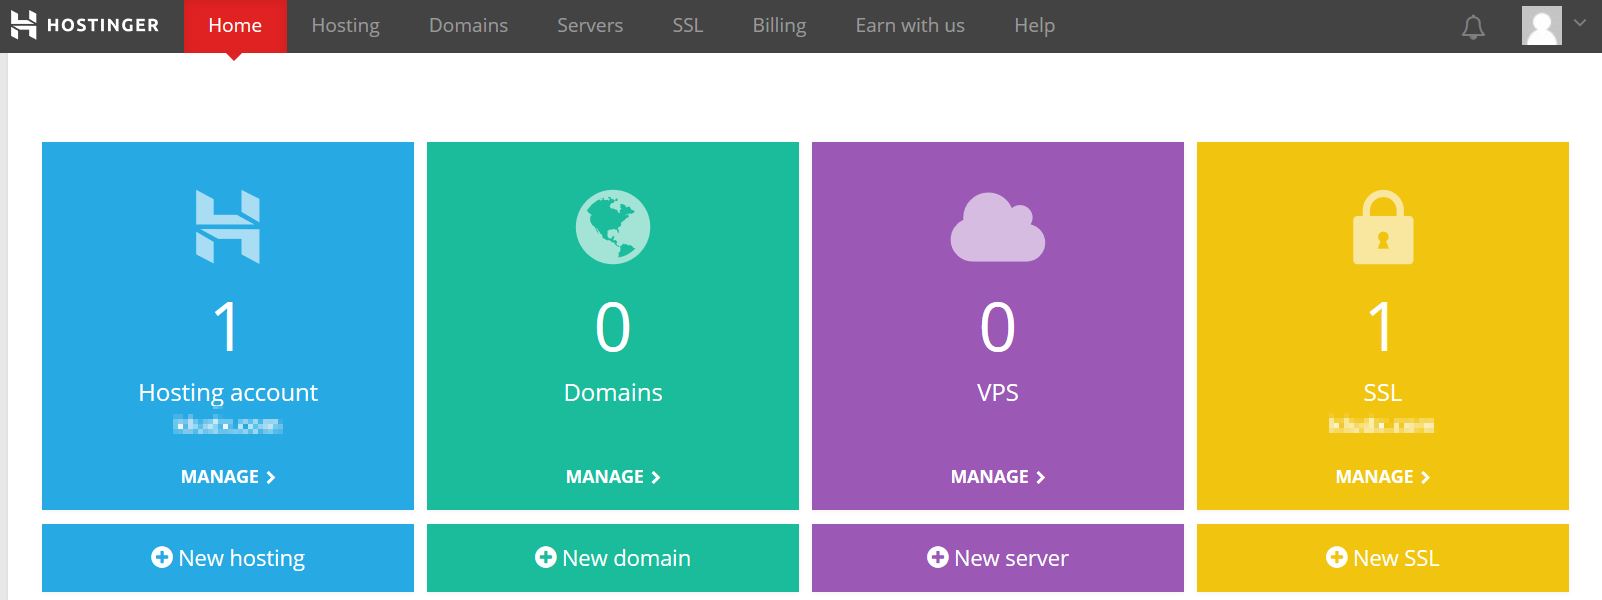Click the New domain button

[x=613, y=558]
